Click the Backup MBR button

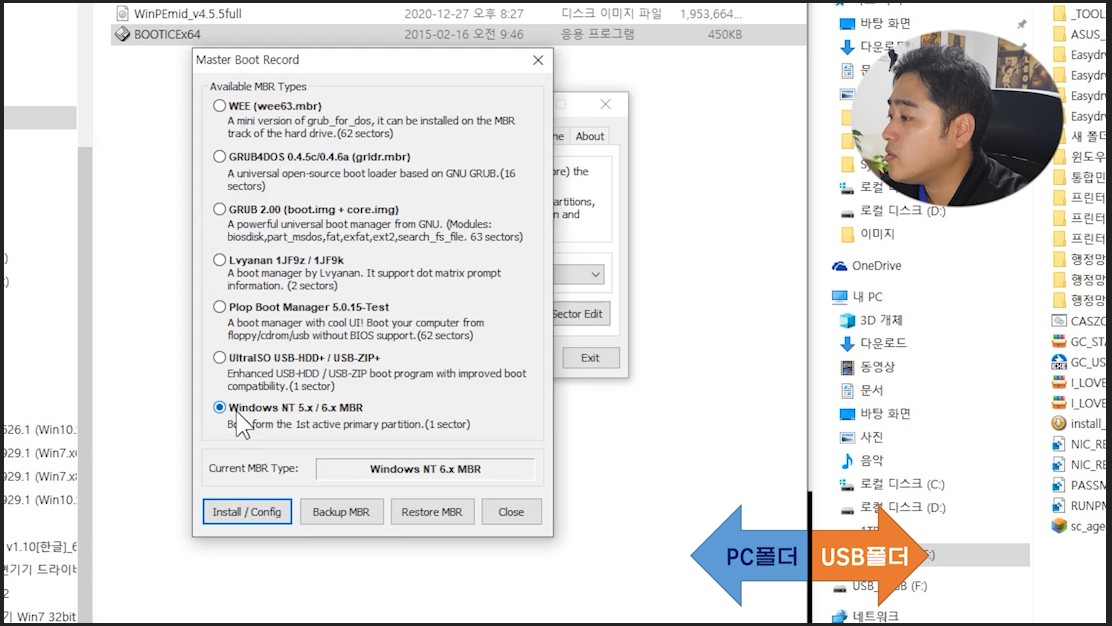tap(341, 512)
